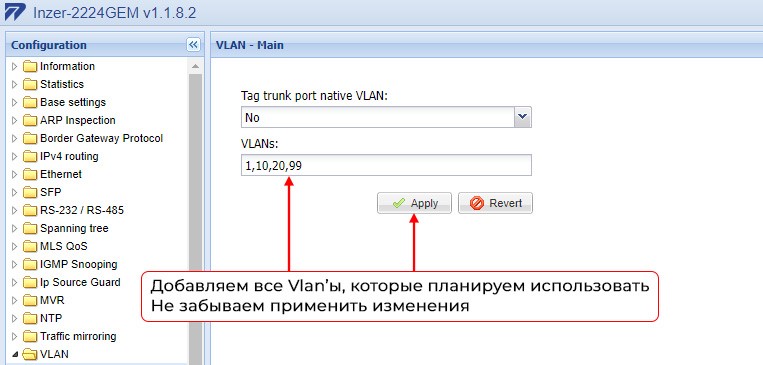Viewport: 763px width, 365px height.
Task: Select the NTP tree item label
Action: tap(51, 318)
